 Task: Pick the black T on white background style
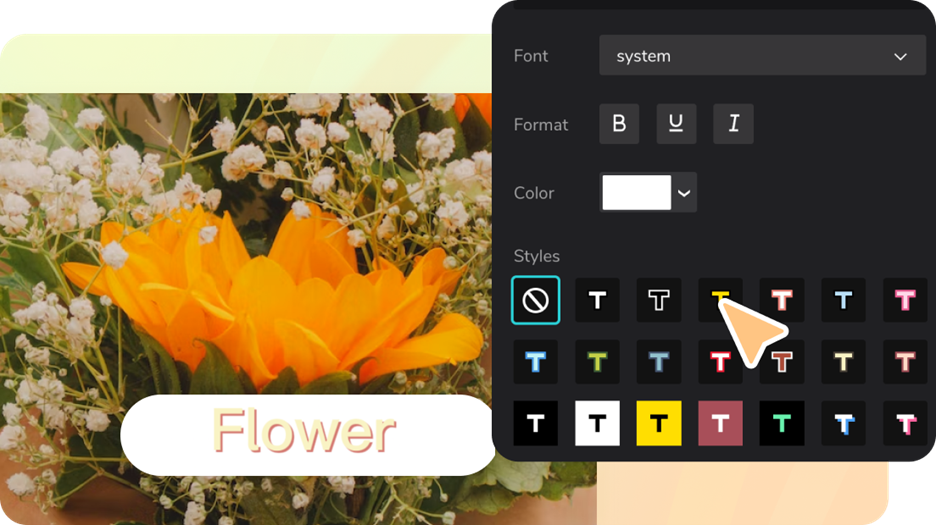point(597,423)
